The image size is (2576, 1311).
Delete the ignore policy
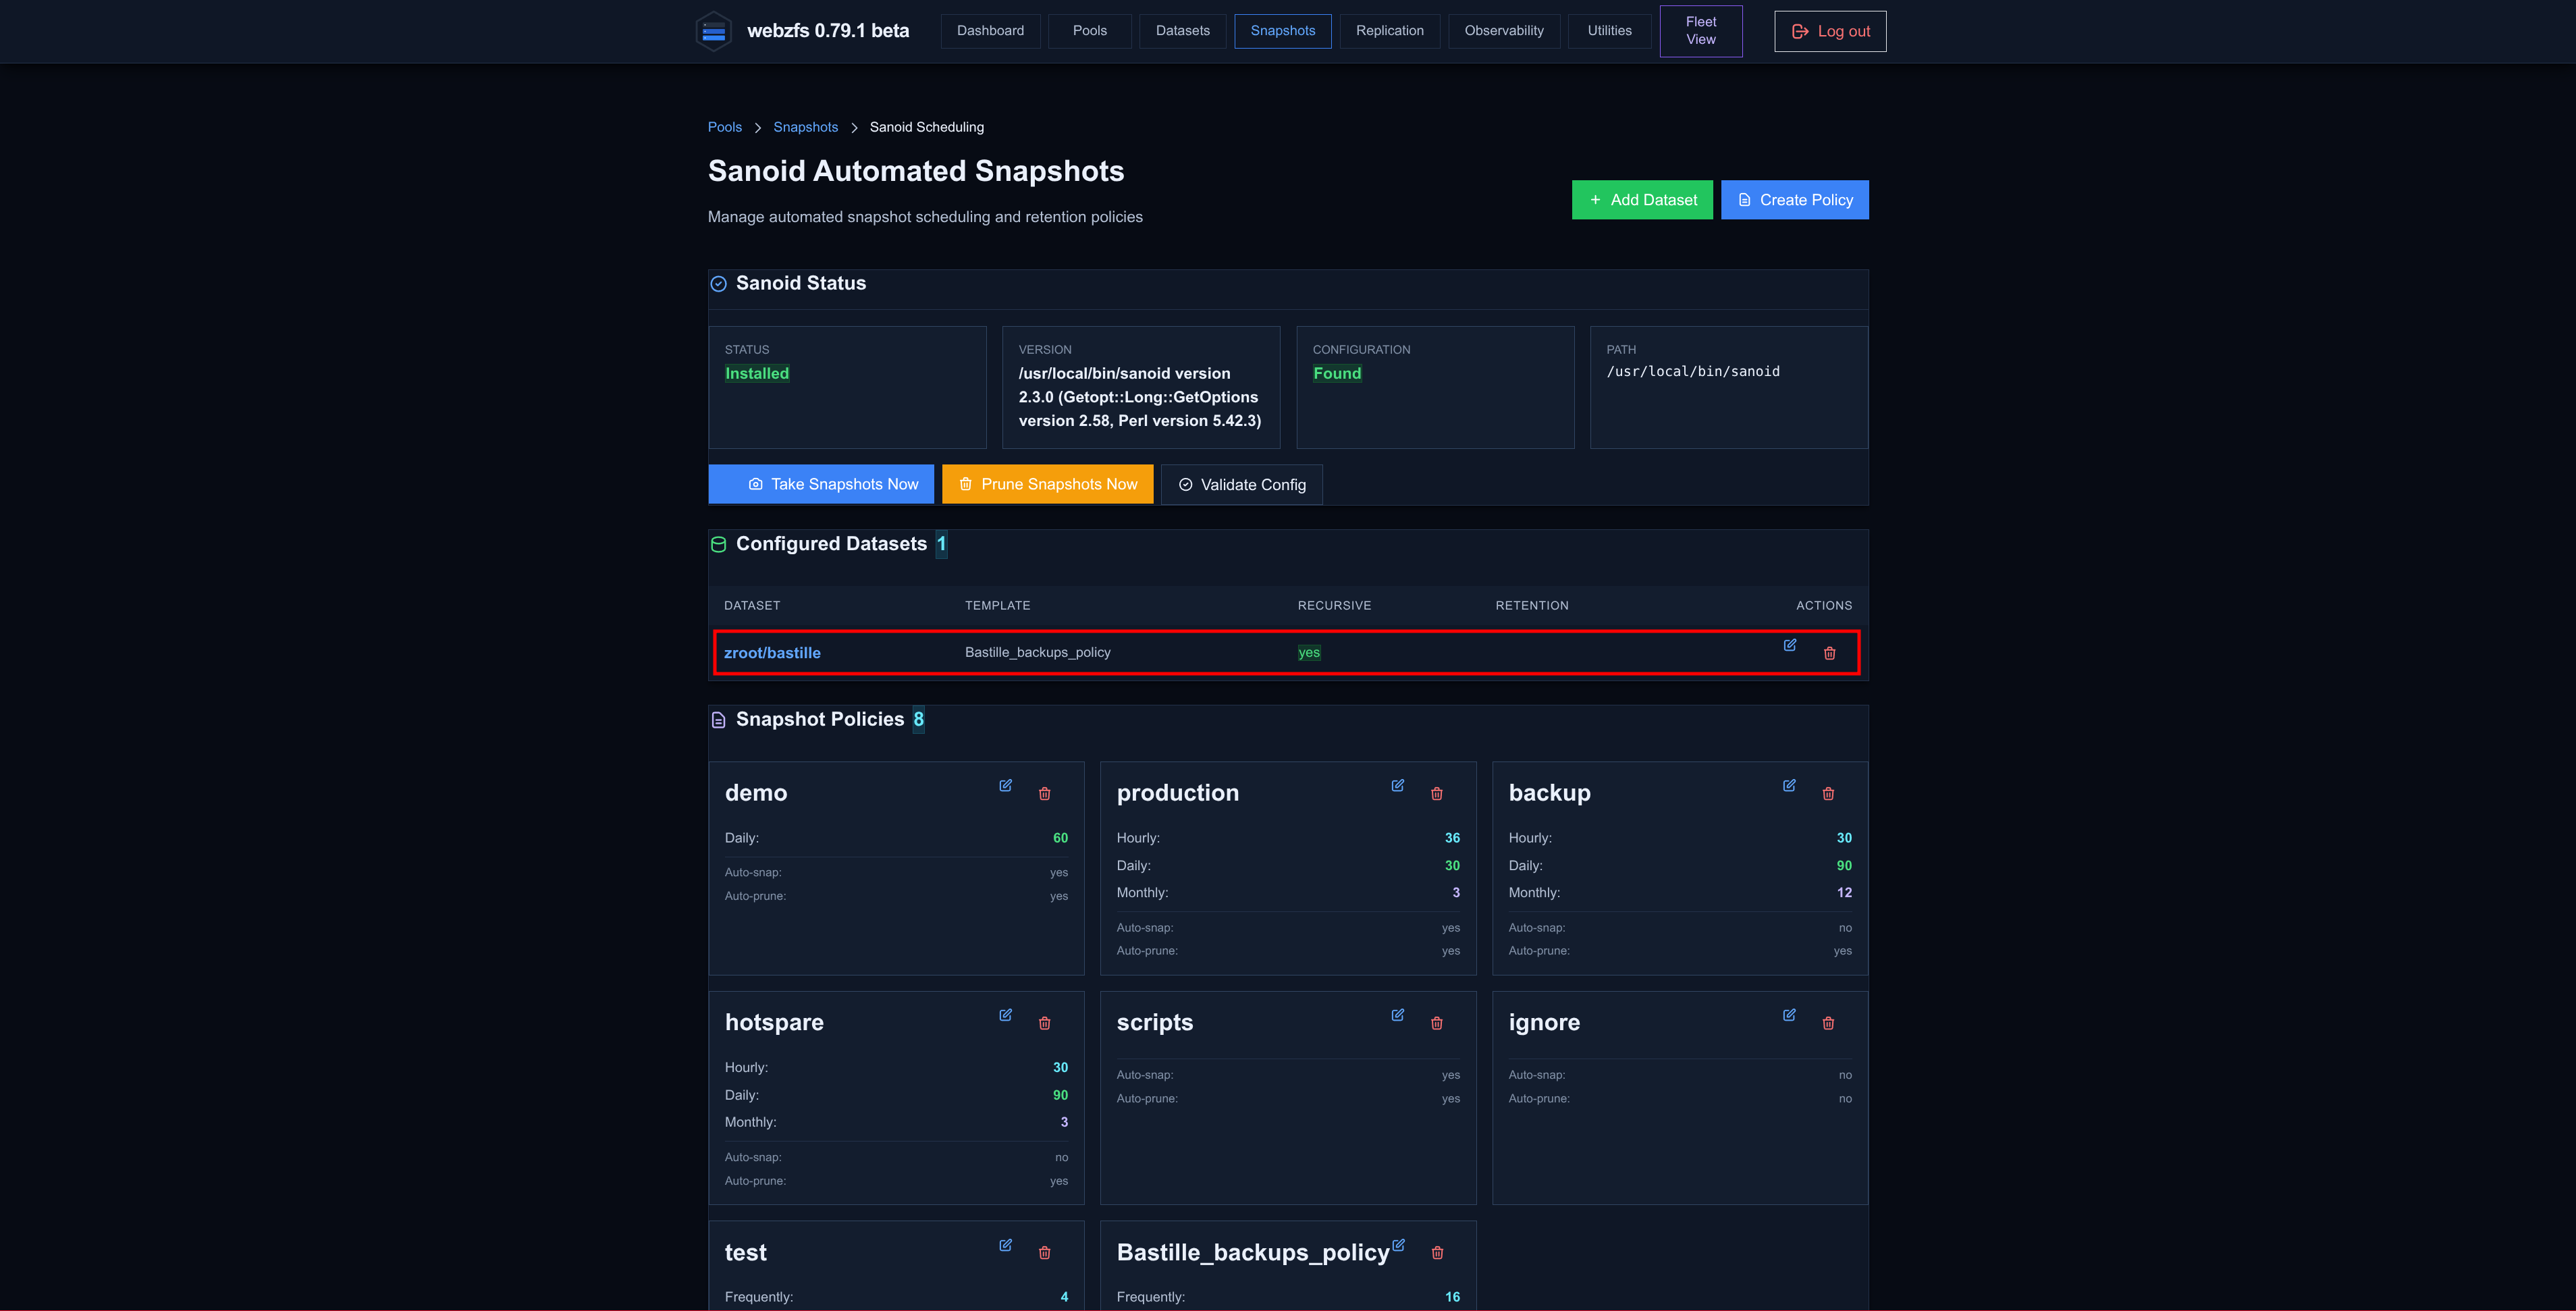click(1828, 1023)
